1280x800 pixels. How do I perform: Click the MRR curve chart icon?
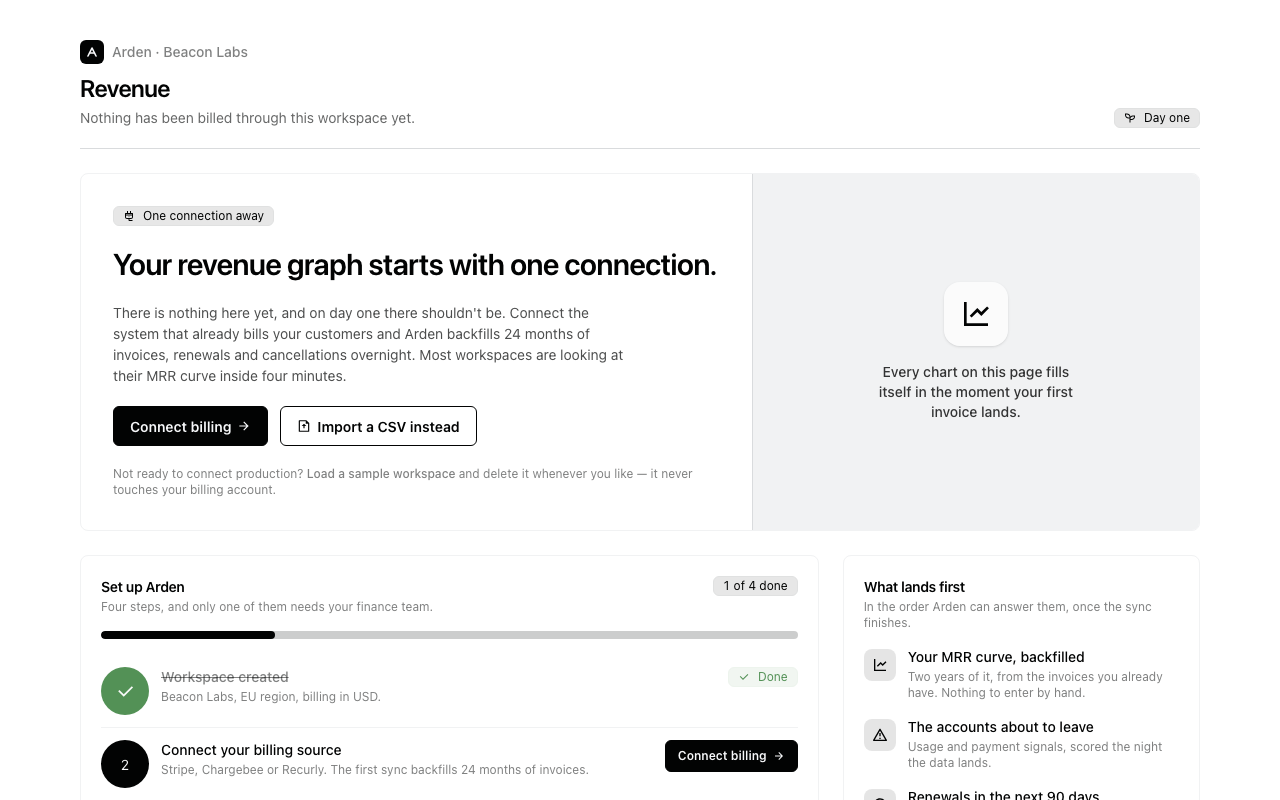pos(880,665)
